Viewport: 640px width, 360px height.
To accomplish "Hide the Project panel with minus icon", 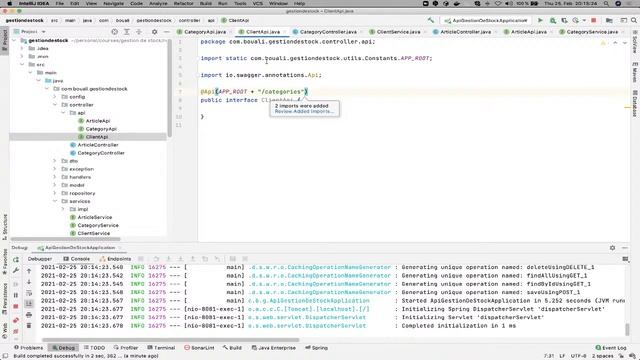I will 167,31.
